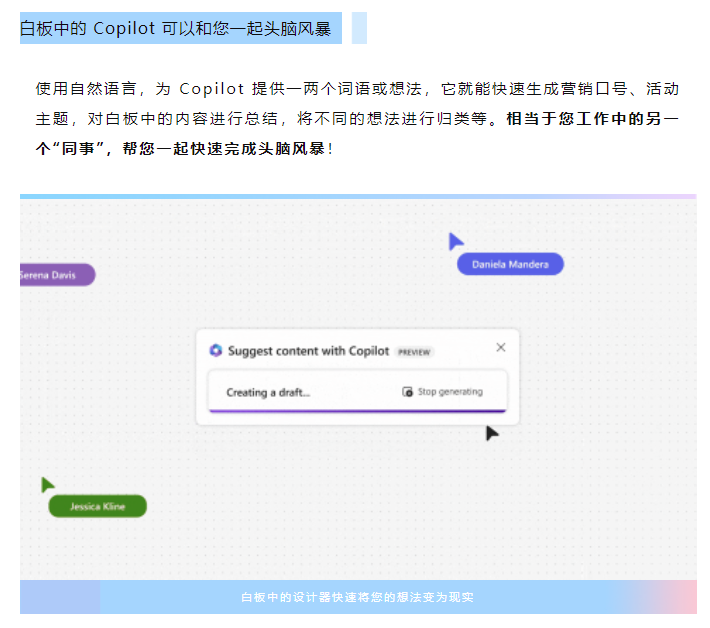Click the Suggest content with Copilot title
710x628 pixels.
[308, 351]
